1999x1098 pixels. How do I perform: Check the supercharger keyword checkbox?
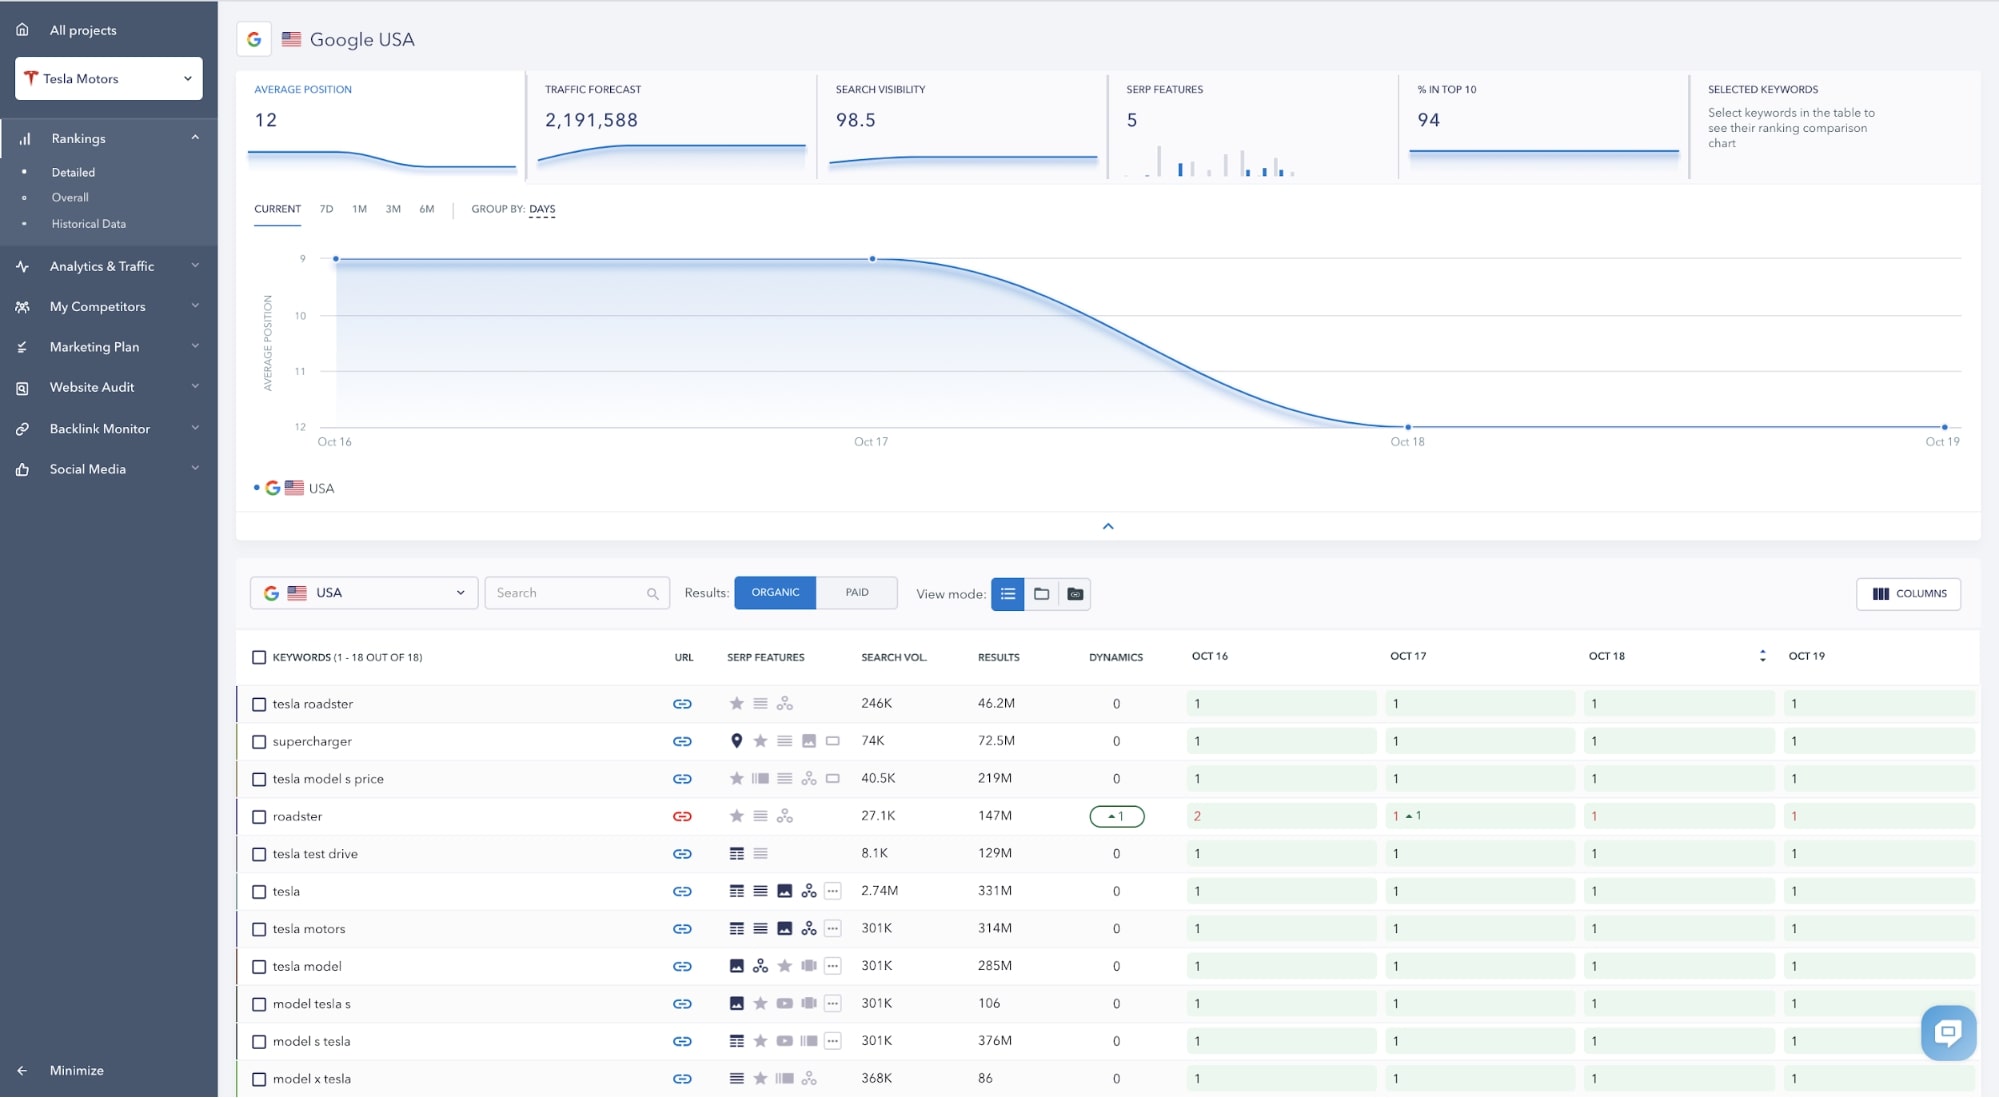[x=259, y=742]
